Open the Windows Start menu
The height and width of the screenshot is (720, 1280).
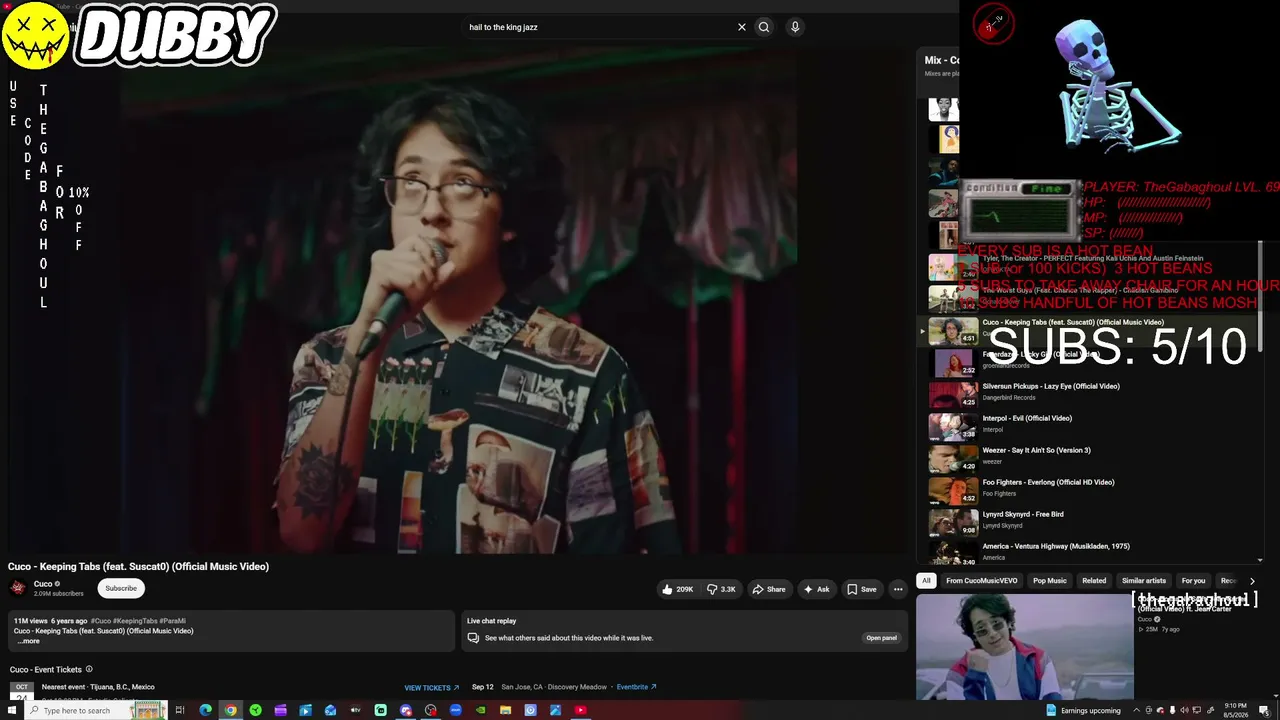pos(12,710)
